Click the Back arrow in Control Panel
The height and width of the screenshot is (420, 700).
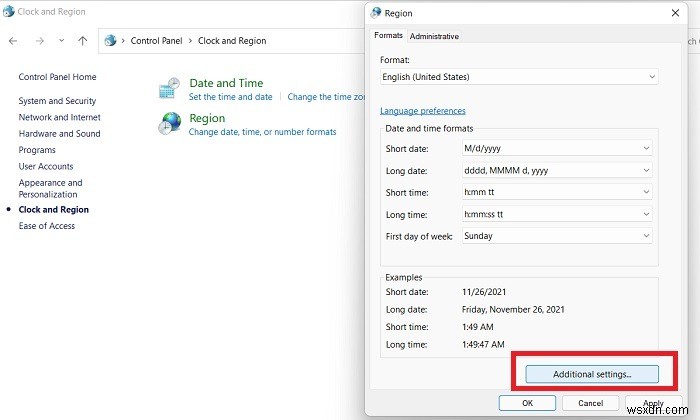pyautogui.click(x=13, y=41)
